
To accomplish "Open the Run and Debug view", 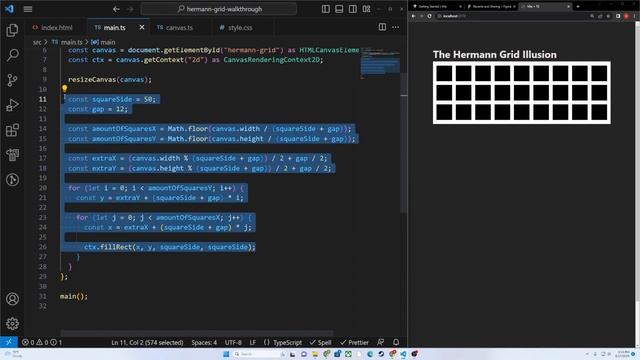I will click(x=12, y=105).
